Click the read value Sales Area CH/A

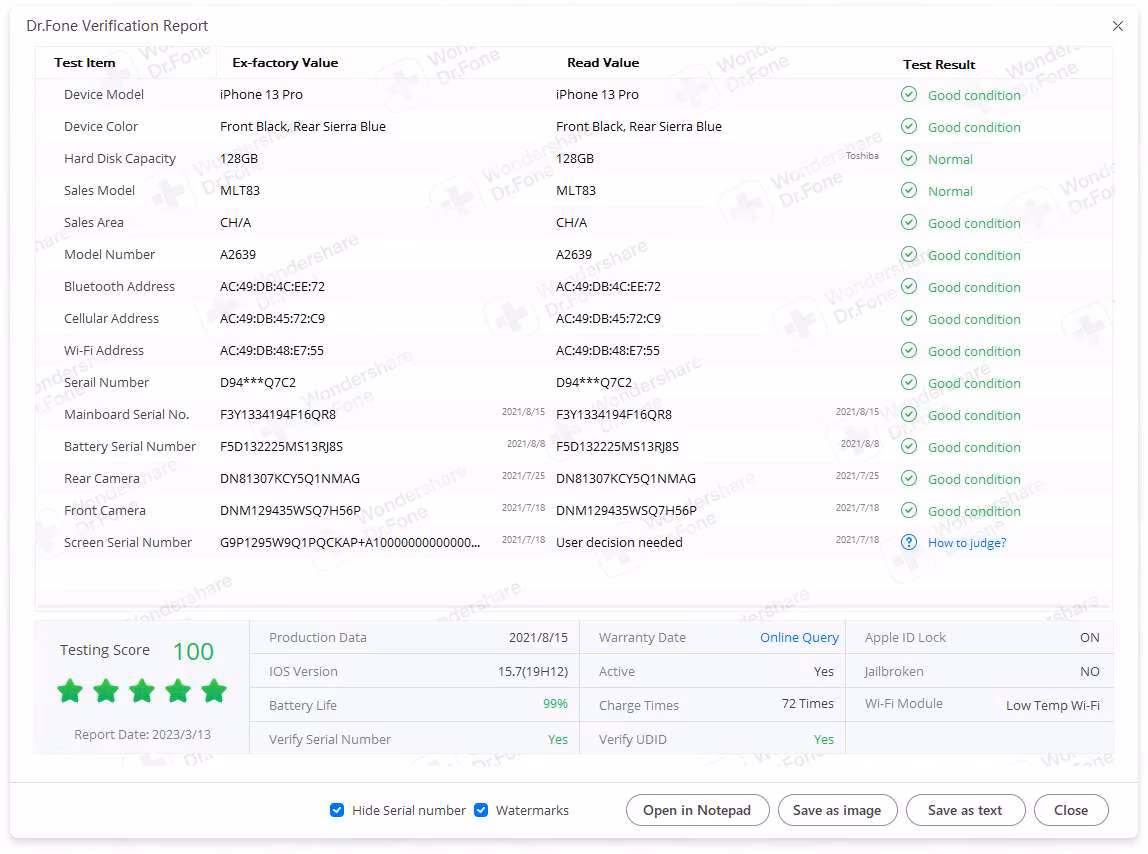571,223
